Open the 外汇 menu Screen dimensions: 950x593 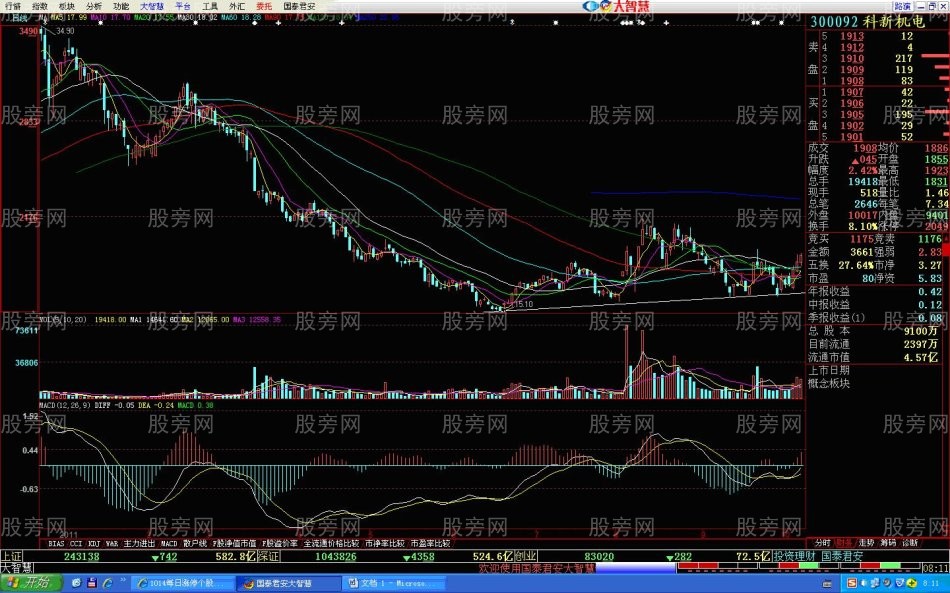point(237,6)
